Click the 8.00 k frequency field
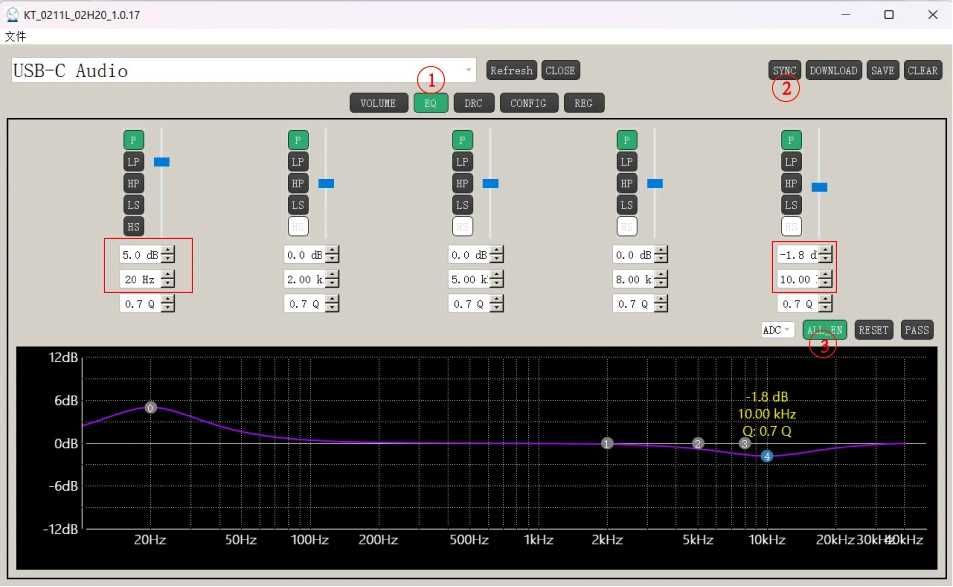This screenshot has width=953, height=587. [633, 280]
